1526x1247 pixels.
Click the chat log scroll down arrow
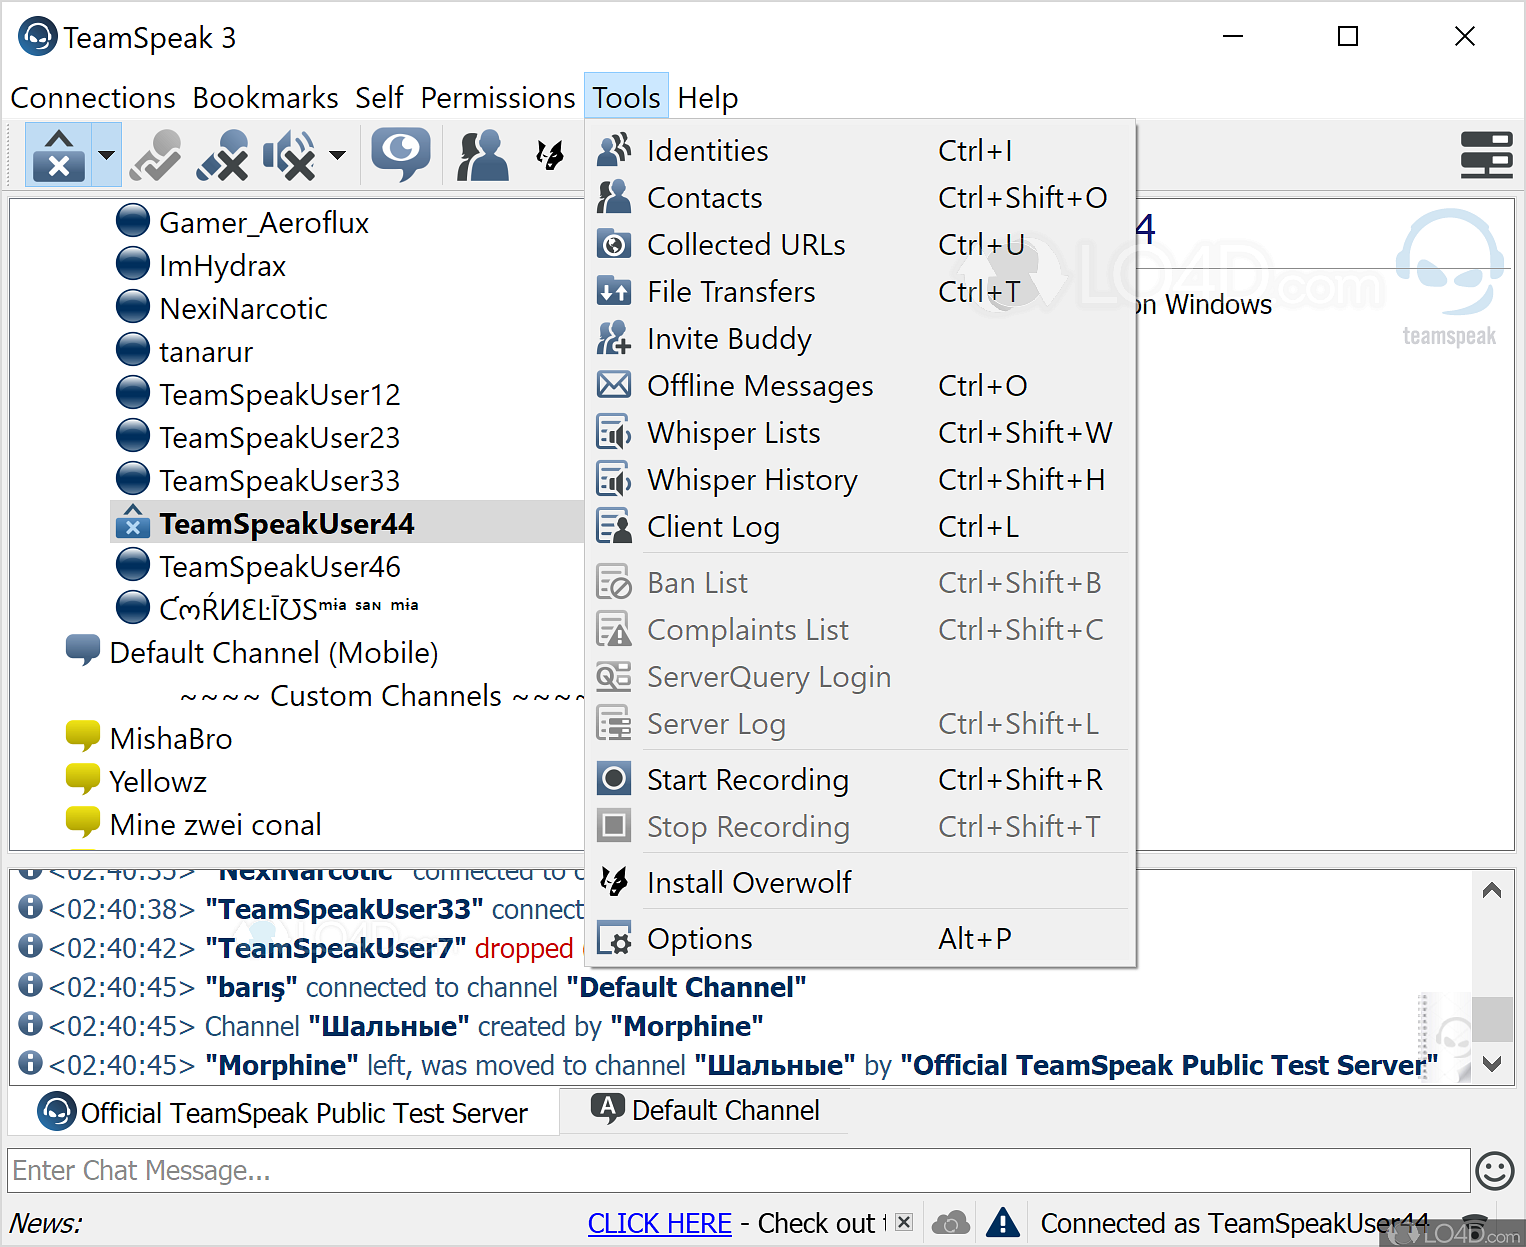pyautogui.click(x=1492, y=1064)
